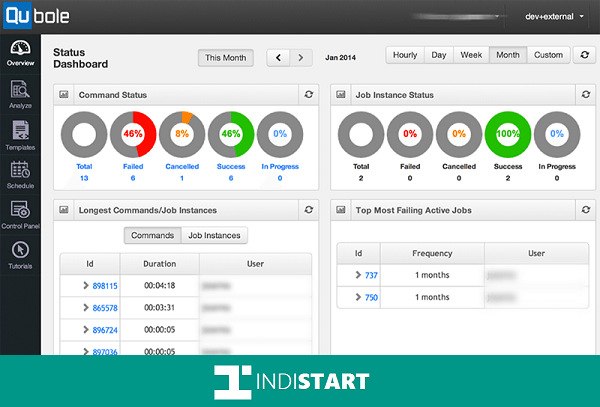Select the Week time range tab

point(471,55)
